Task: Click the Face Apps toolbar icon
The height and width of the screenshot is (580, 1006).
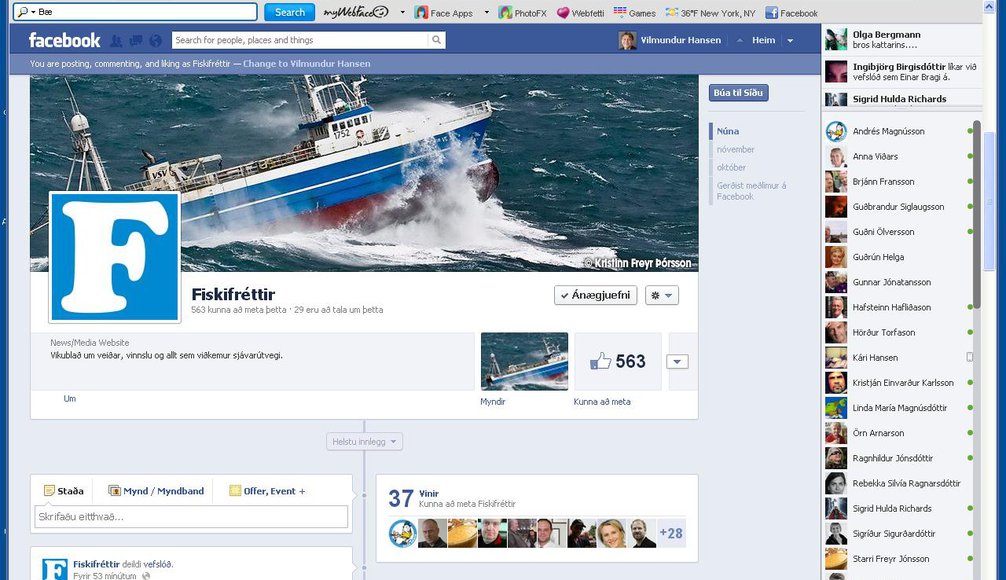Action: click(421, 12)
